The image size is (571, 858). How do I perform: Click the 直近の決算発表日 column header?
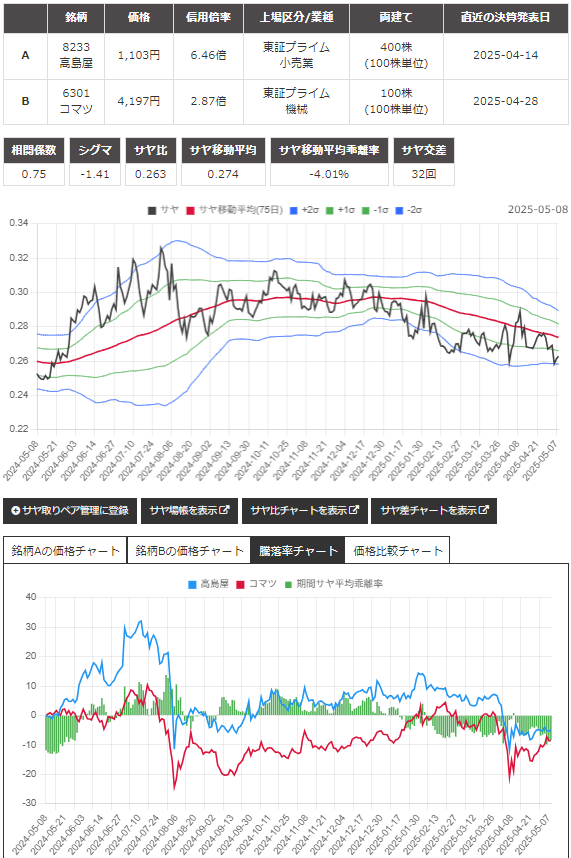click(505, 18)
